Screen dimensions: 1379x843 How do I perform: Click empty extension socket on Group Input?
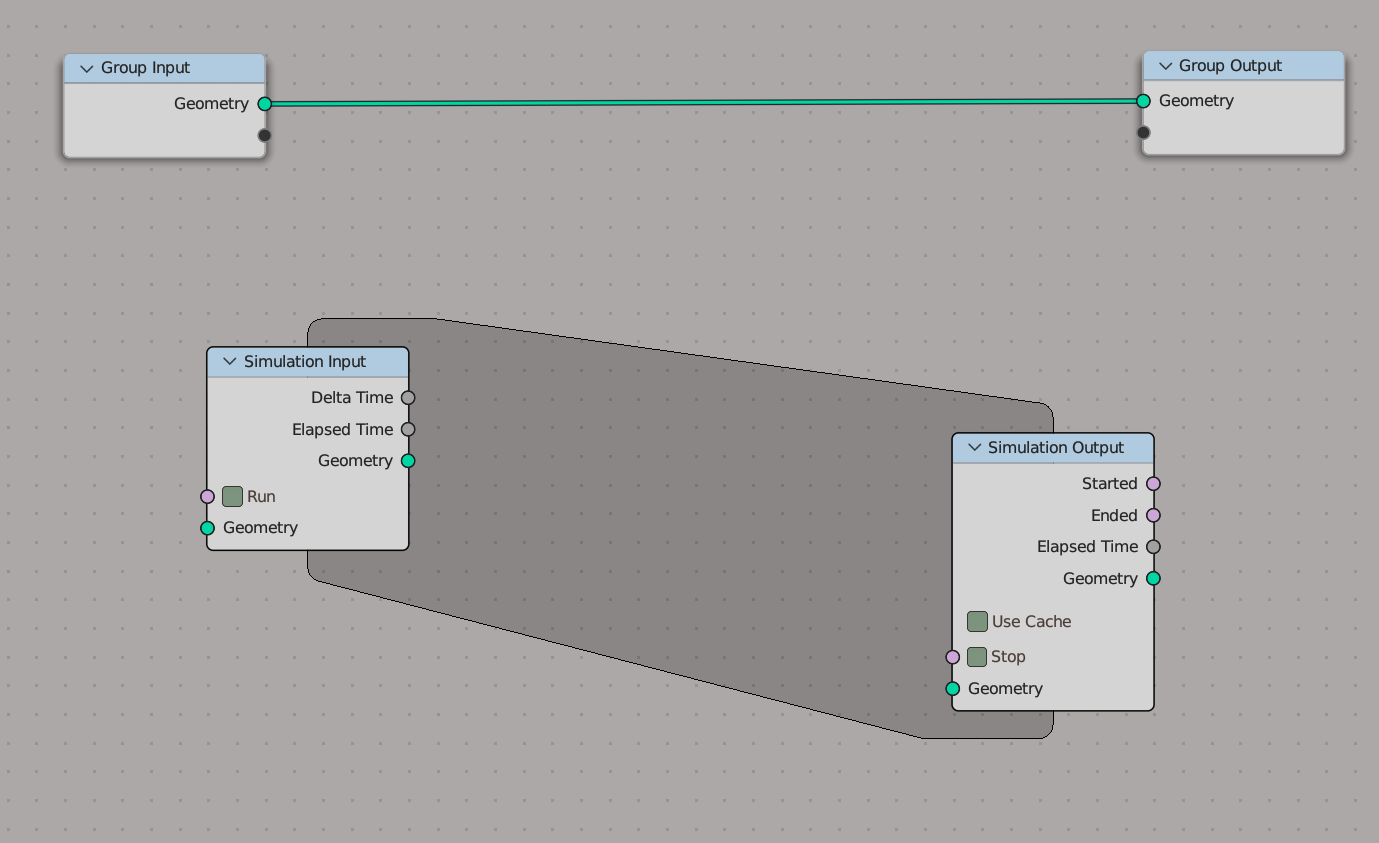[265, 136]
